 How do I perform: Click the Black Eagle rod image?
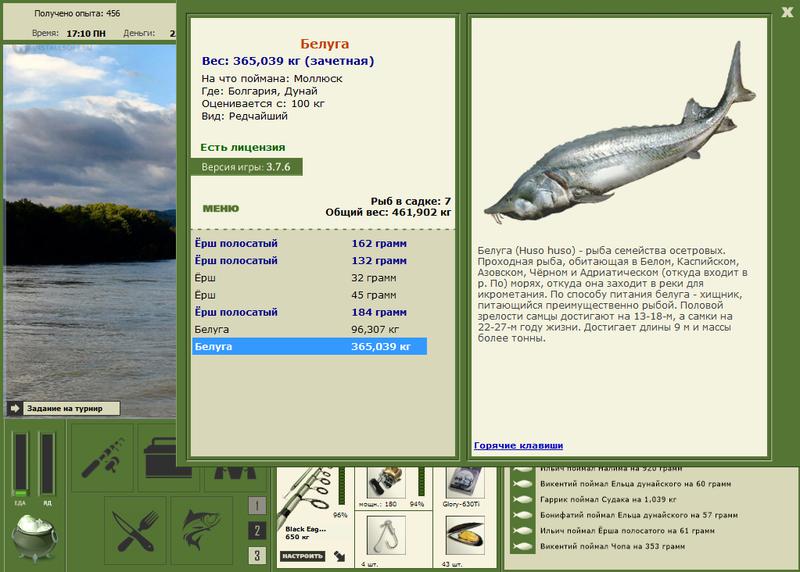click(305, 496)
